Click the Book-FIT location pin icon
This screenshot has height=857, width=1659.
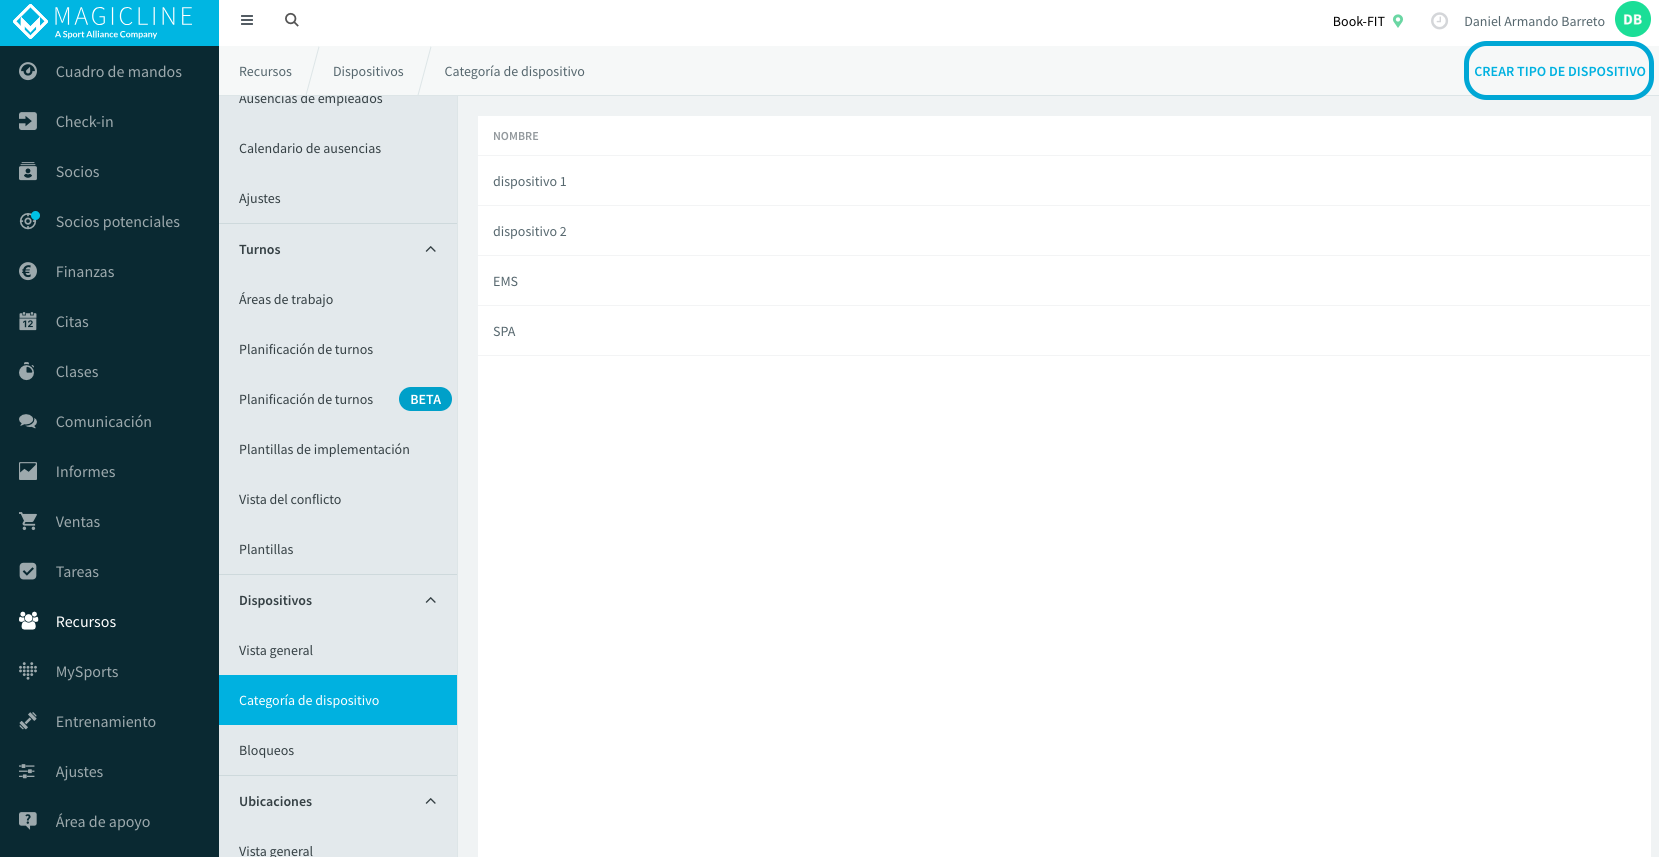tap(1398, 21)
